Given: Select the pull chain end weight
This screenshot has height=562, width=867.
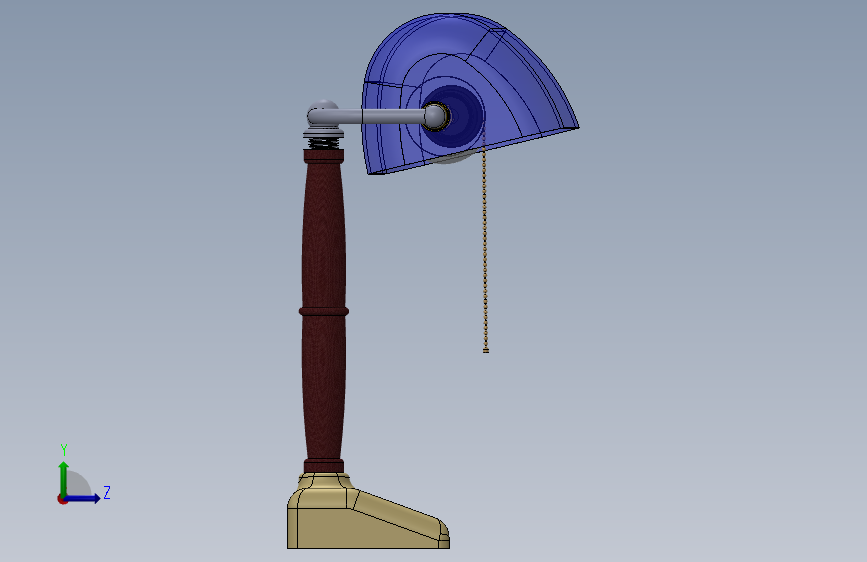Looking at the screenshot, I should click(x=486, y=350).
